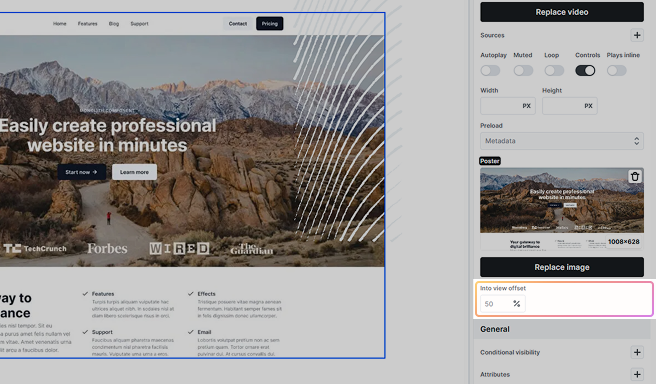Disable the Controls toggle
Screen dimensions: 656x384
(585, 70)
